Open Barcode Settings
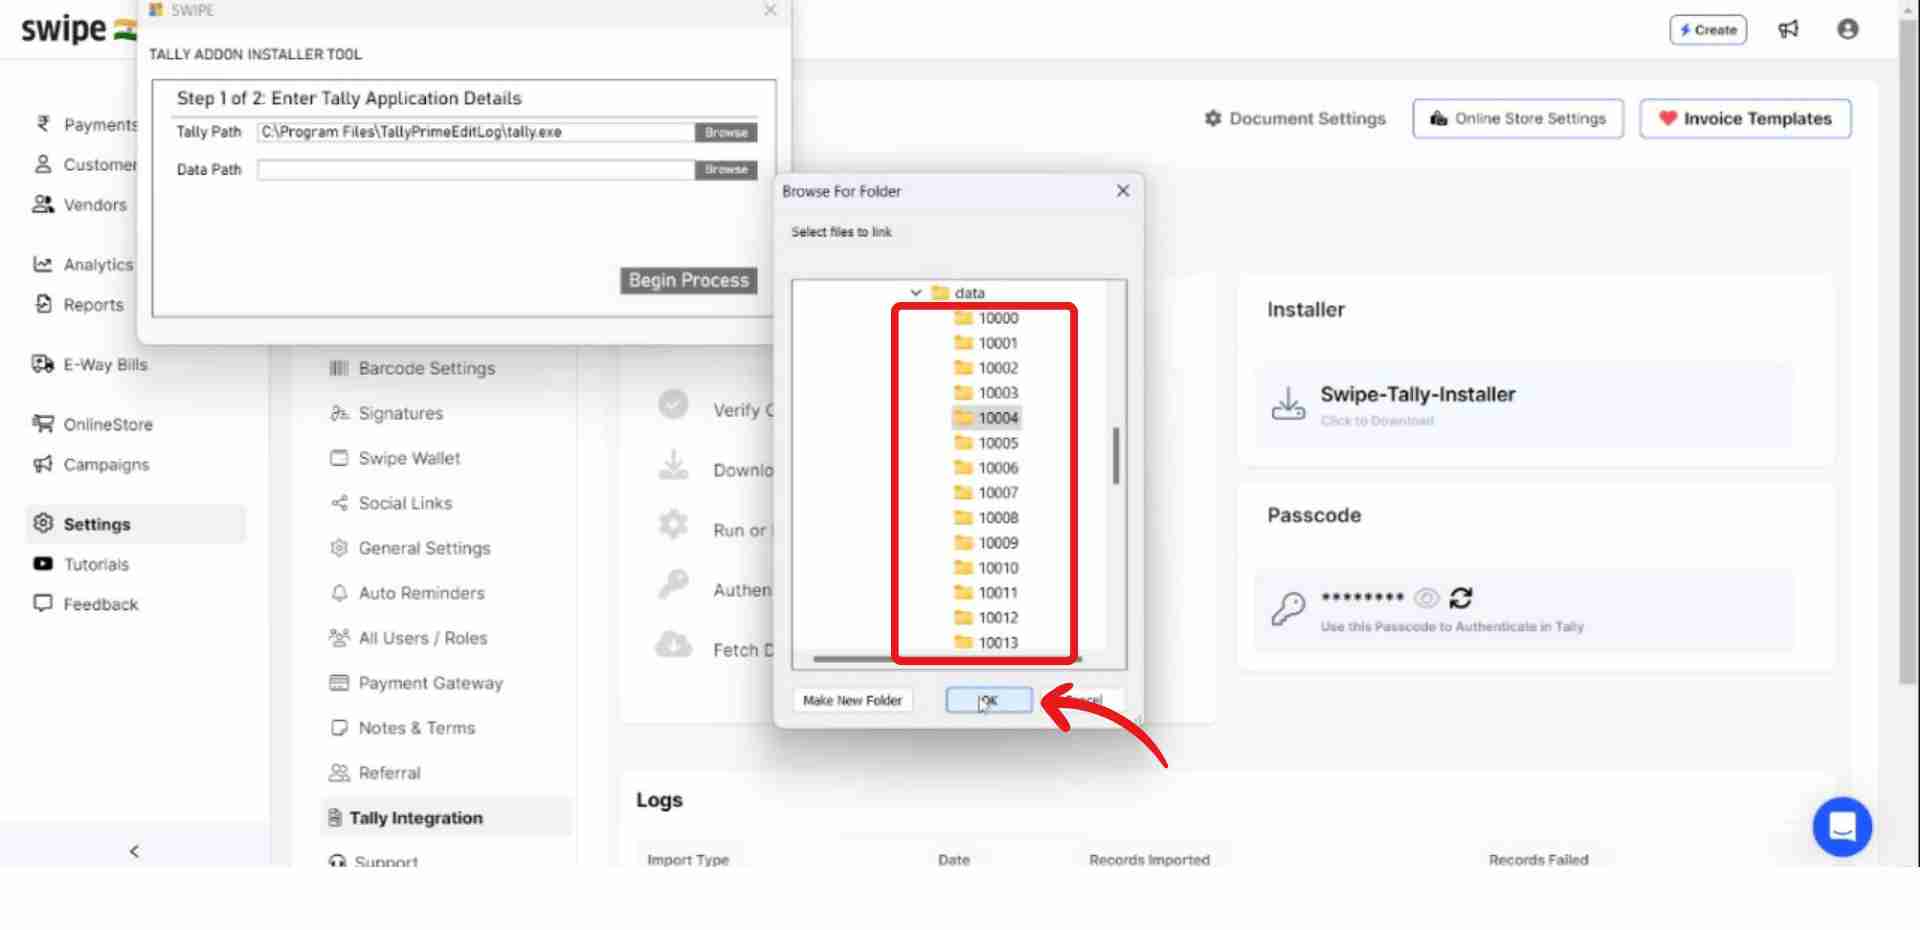Image resolution: width=1920 pixels, height=930 pixels. click(412, 368)
